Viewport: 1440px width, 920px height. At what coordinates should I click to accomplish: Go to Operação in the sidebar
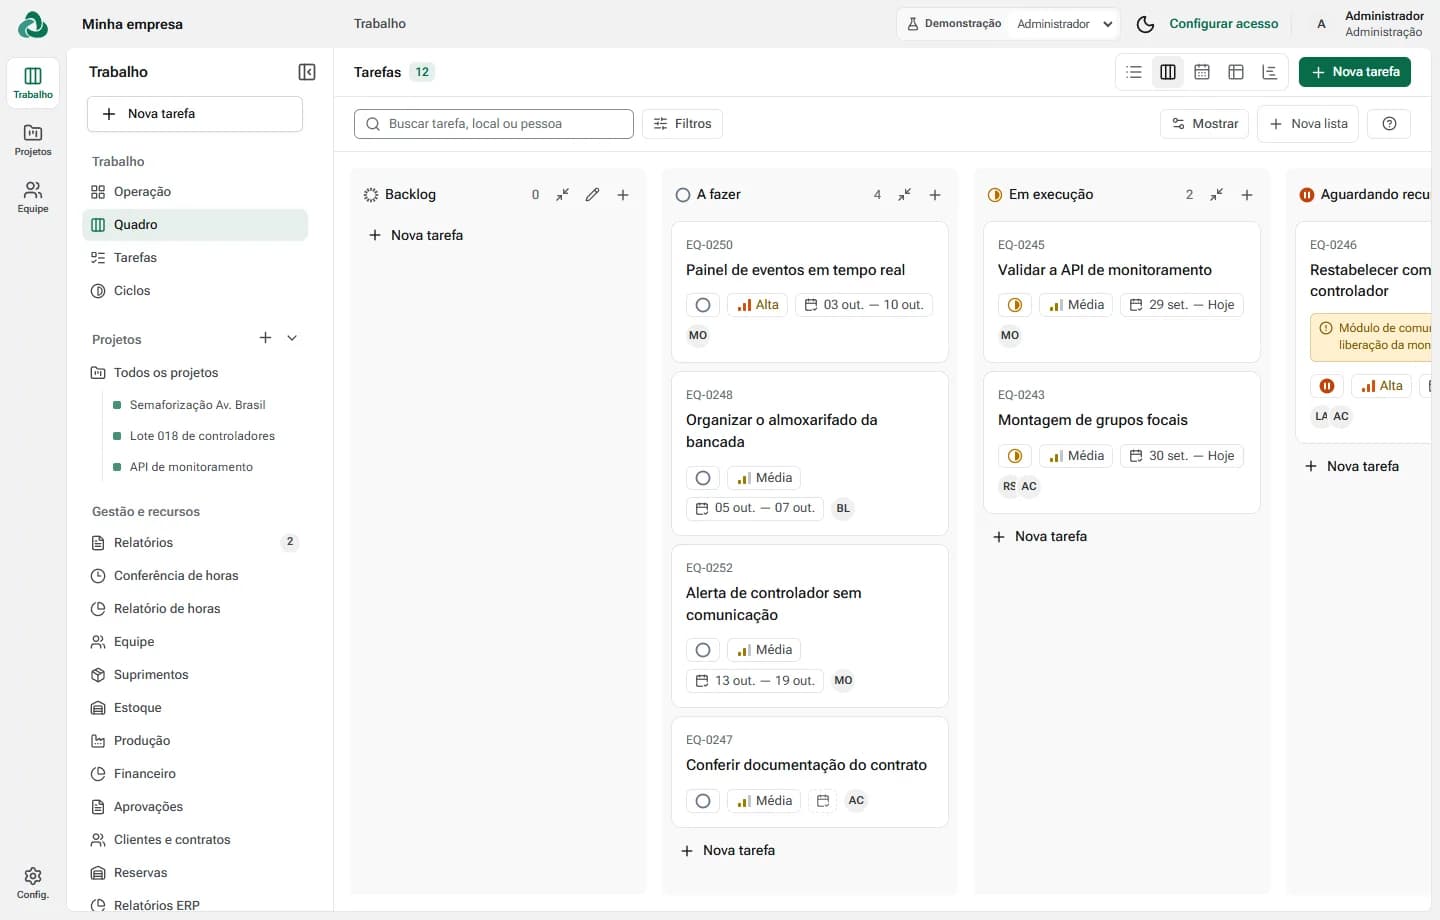[x=195, y=192]
